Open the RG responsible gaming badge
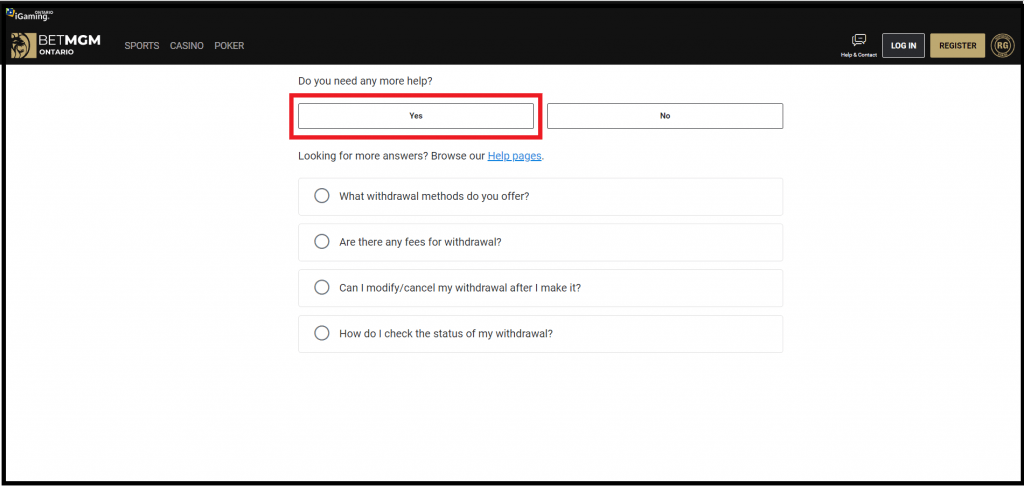 [1002, 45]
